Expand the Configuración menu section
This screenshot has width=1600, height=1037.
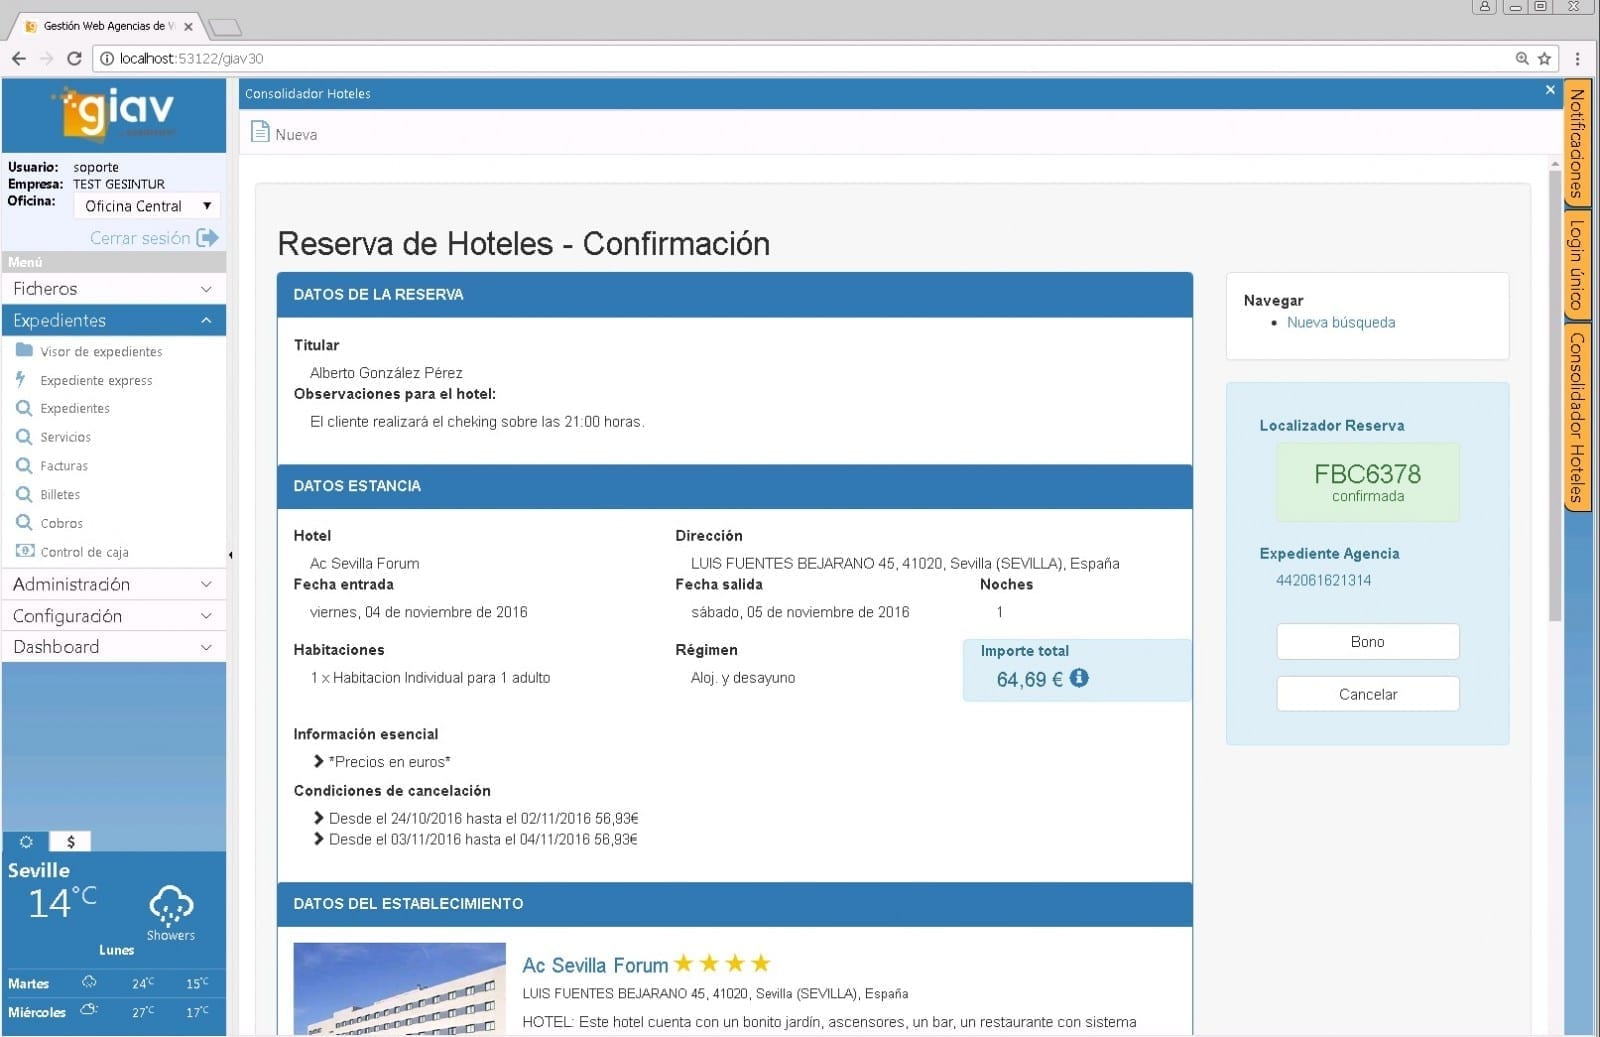(114, 616)
